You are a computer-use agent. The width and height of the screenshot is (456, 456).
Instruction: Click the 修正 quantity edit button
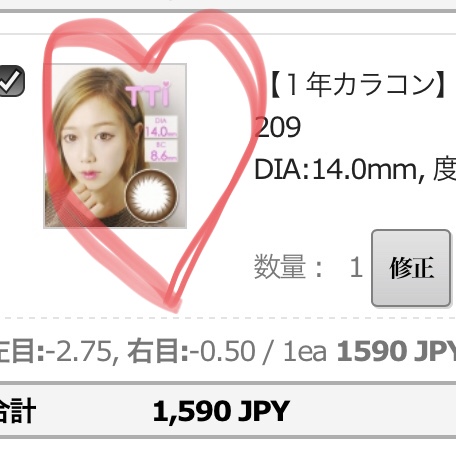pyautogui.click(x=411, y=268)
